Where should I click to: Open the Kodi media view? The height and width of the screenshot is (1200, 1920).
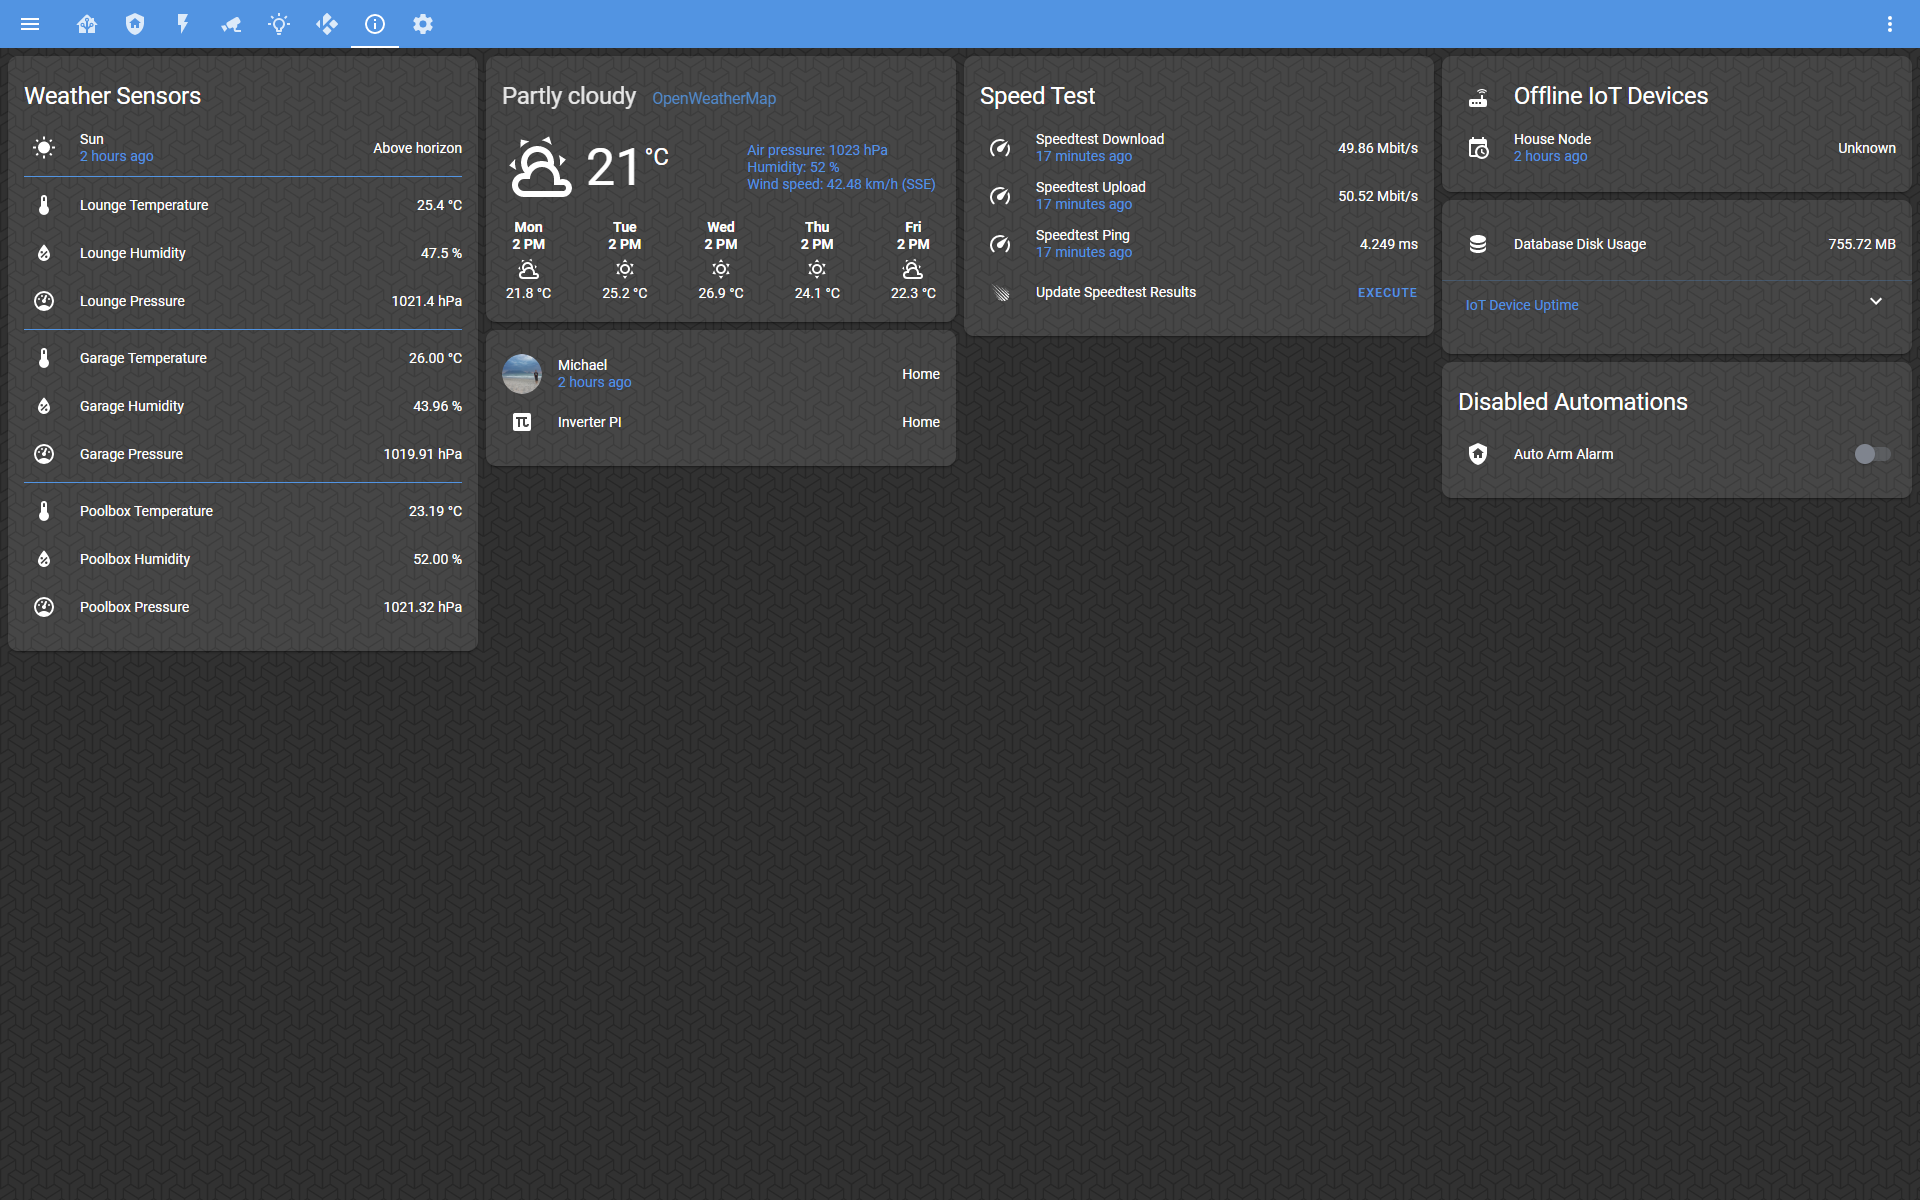tap(327, 24)
